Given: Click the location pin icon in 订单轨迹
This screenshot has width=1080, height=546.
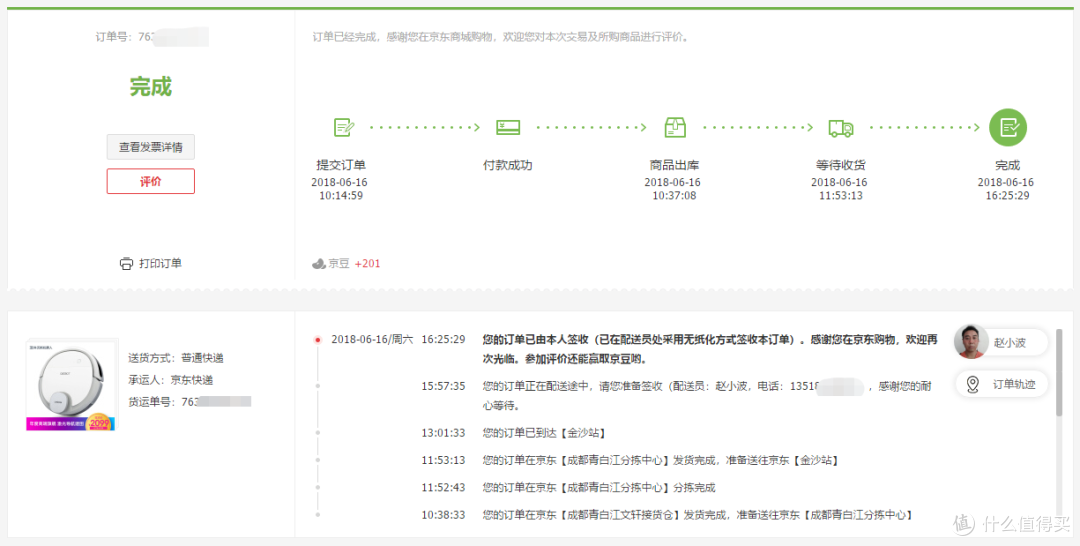Looking at the screenshot, I should (x=973, y=384).
